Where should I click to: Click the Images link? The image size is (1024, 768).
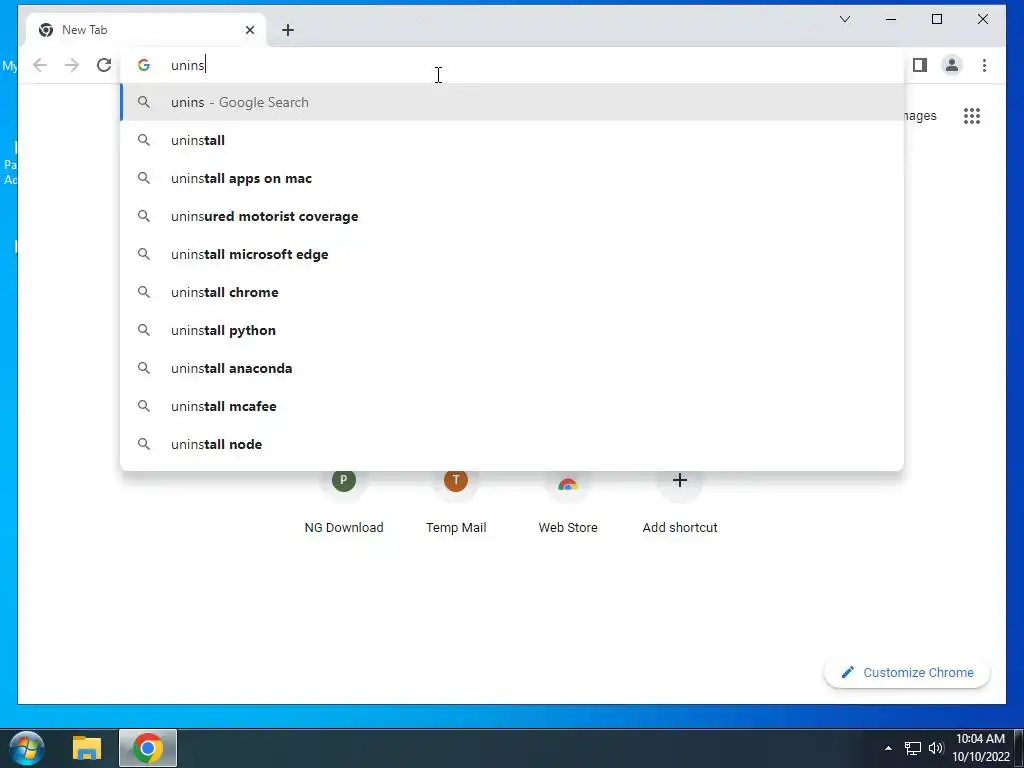pyautogui.click(x=920, y=116)
